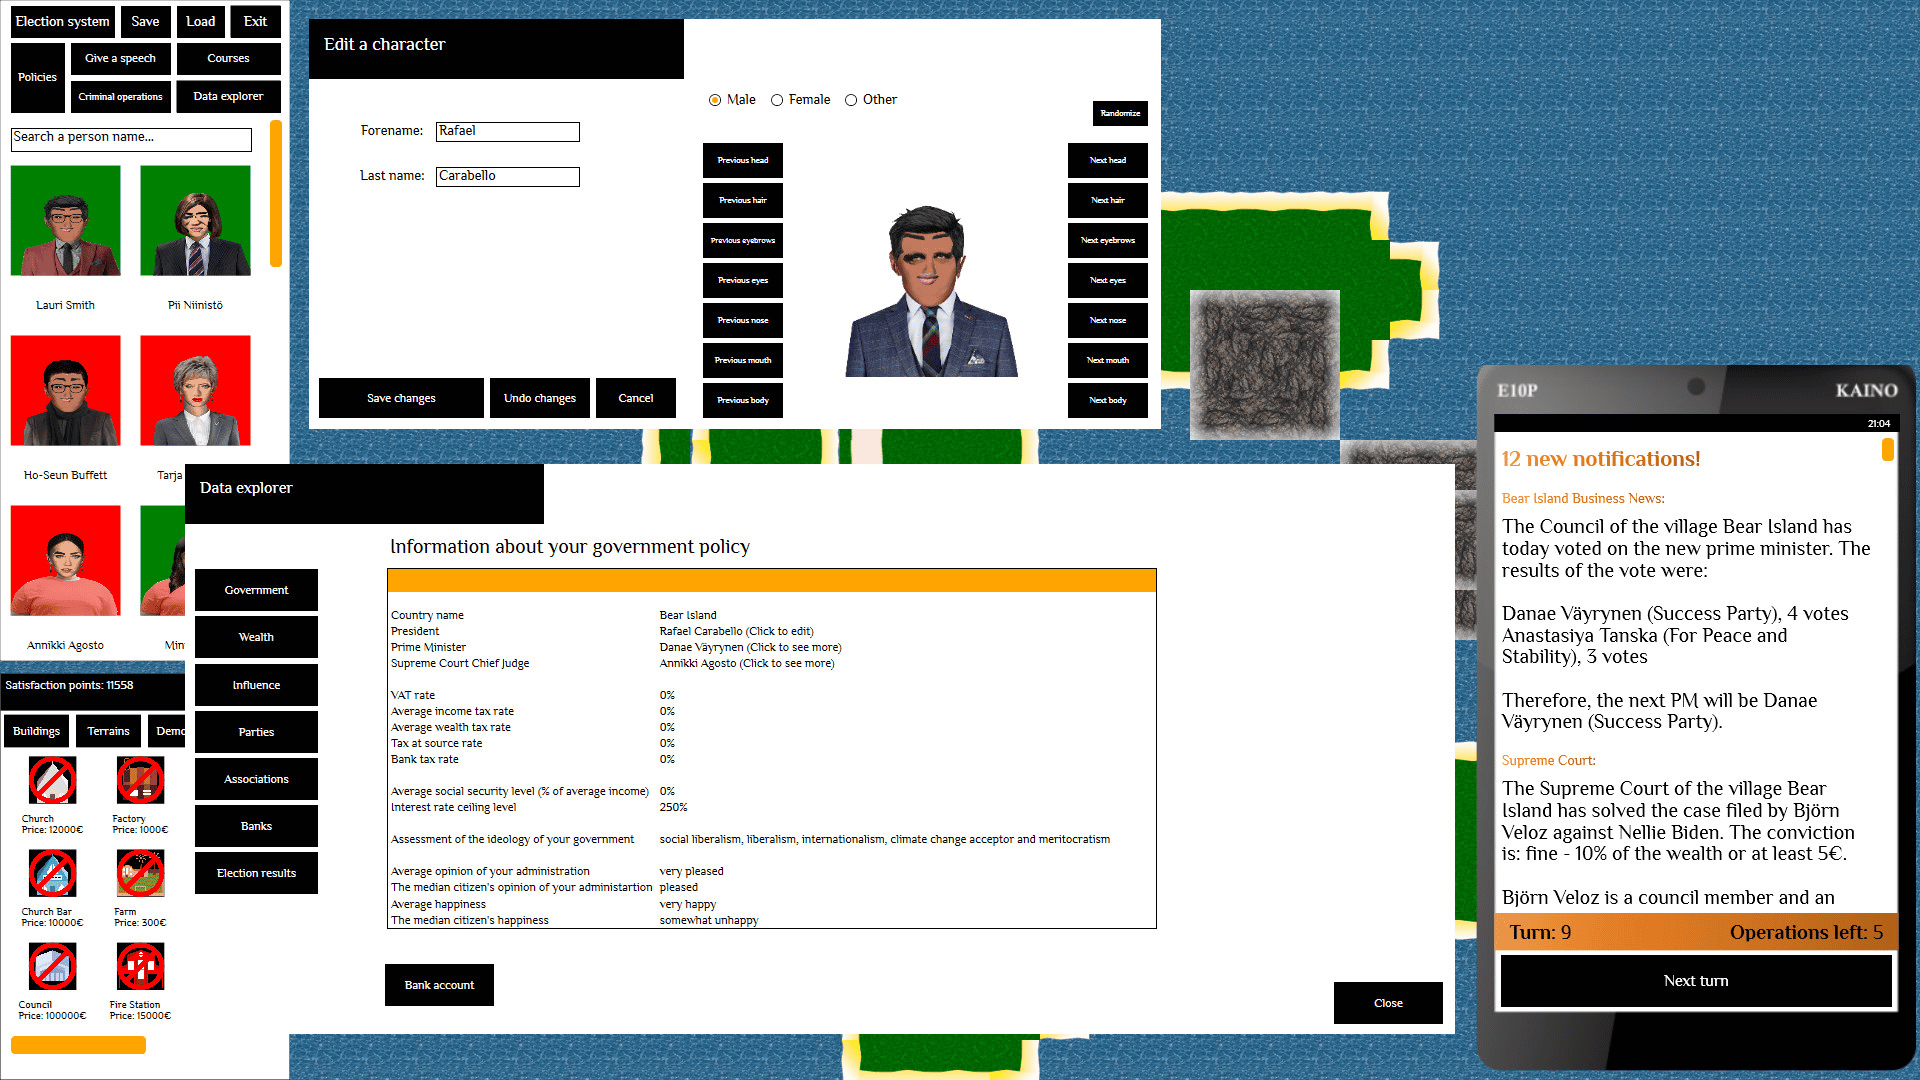Select the Female gender option
This screenshot has width=1920, height=1080.
777,100
